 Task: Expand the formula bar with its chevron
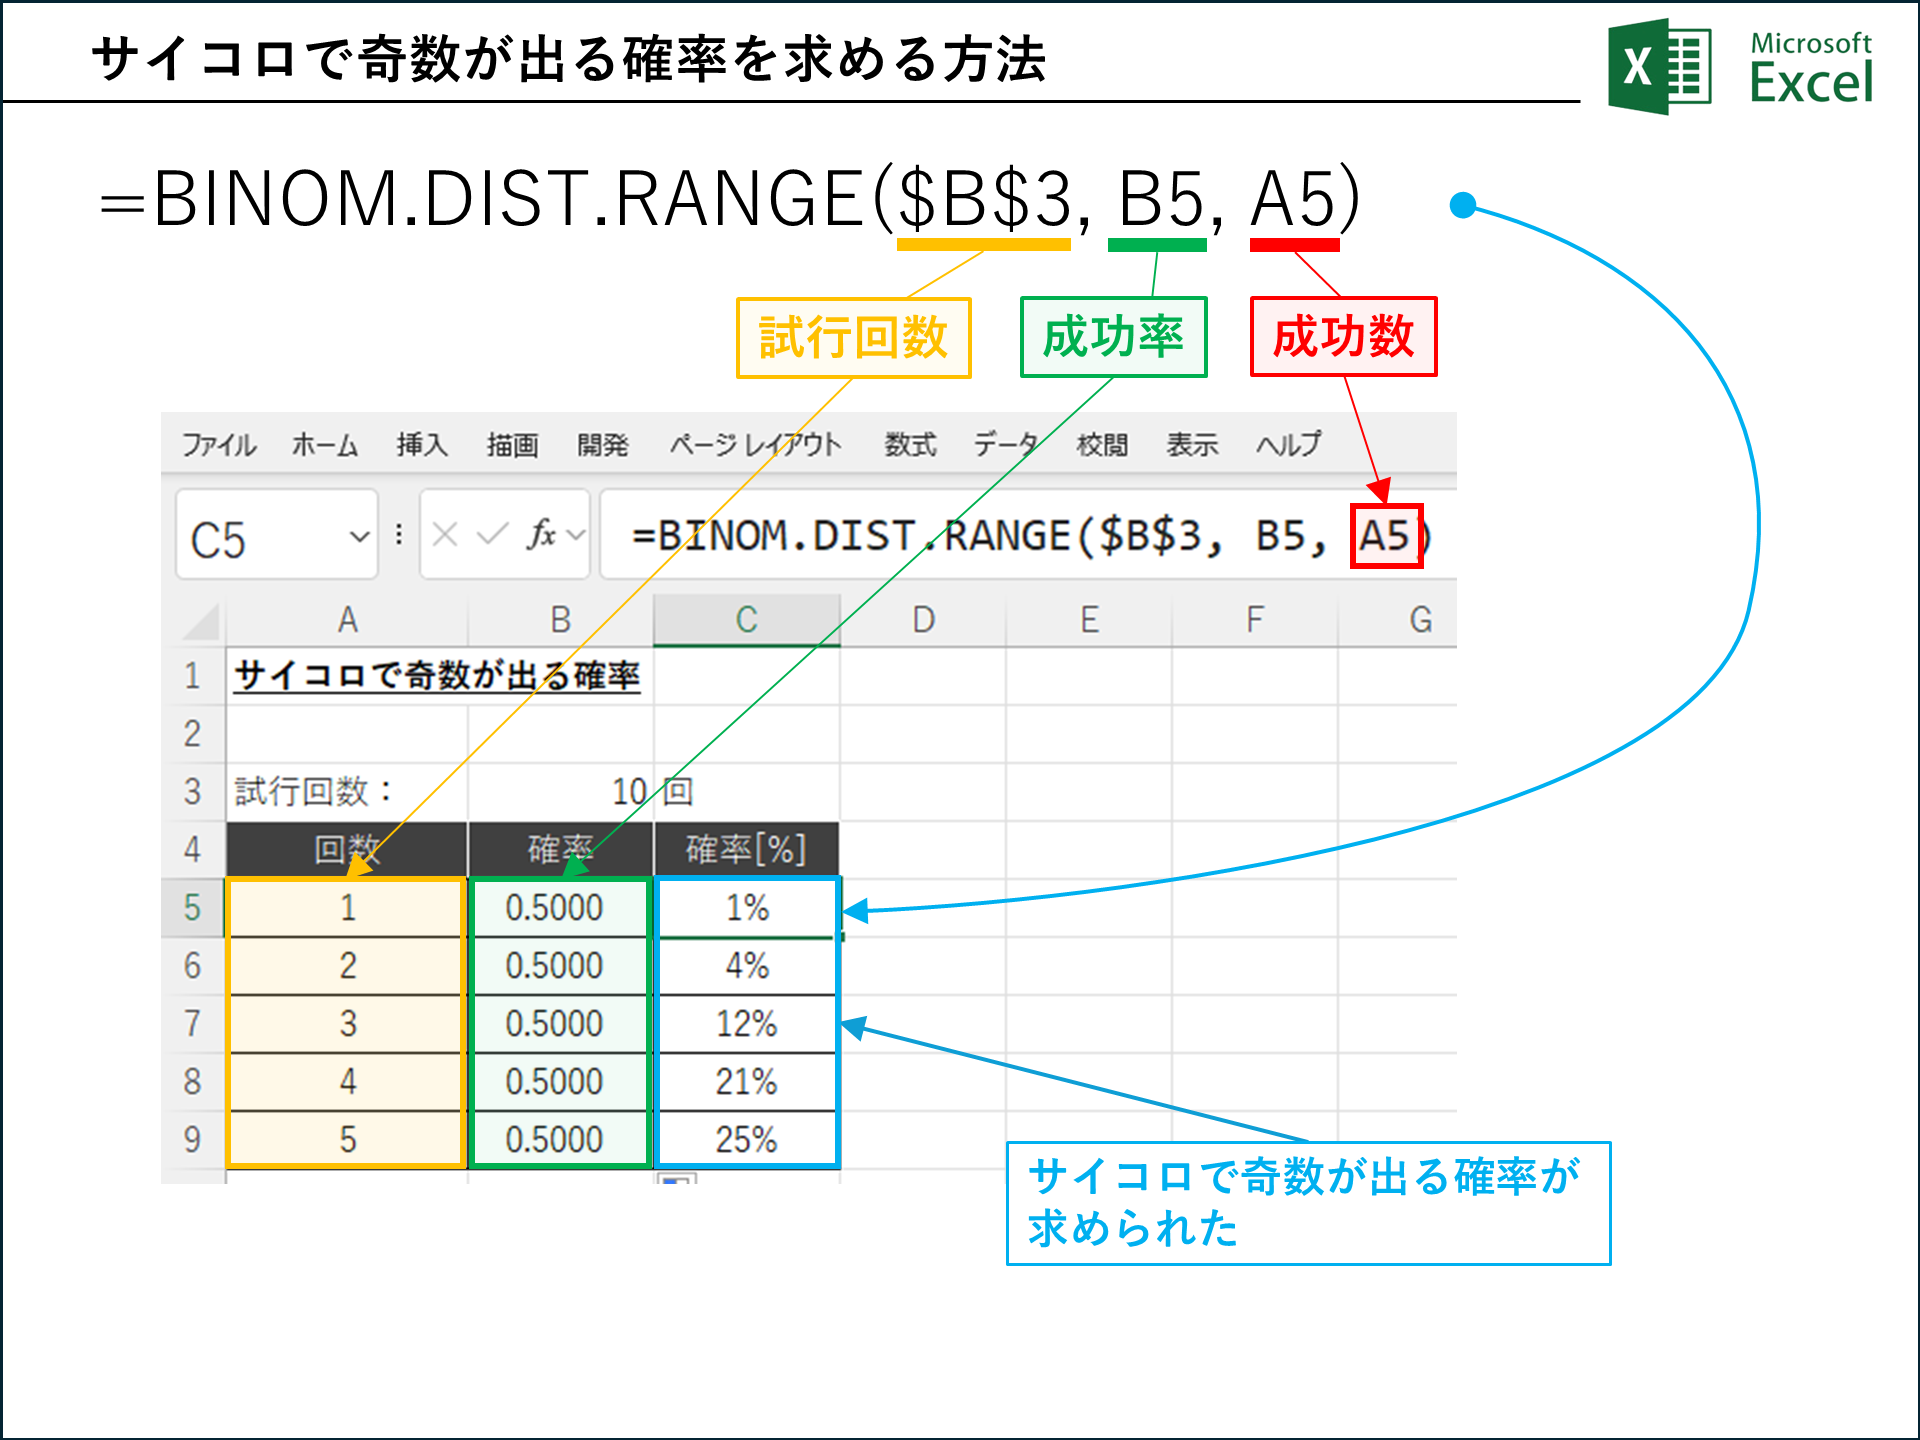[575, 536]
